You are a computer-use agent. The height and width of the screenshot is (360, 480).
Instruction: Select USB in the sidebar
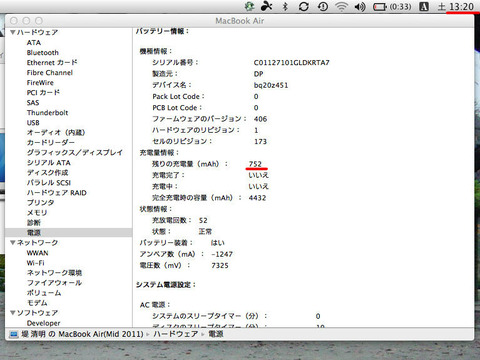pos(33,123)
